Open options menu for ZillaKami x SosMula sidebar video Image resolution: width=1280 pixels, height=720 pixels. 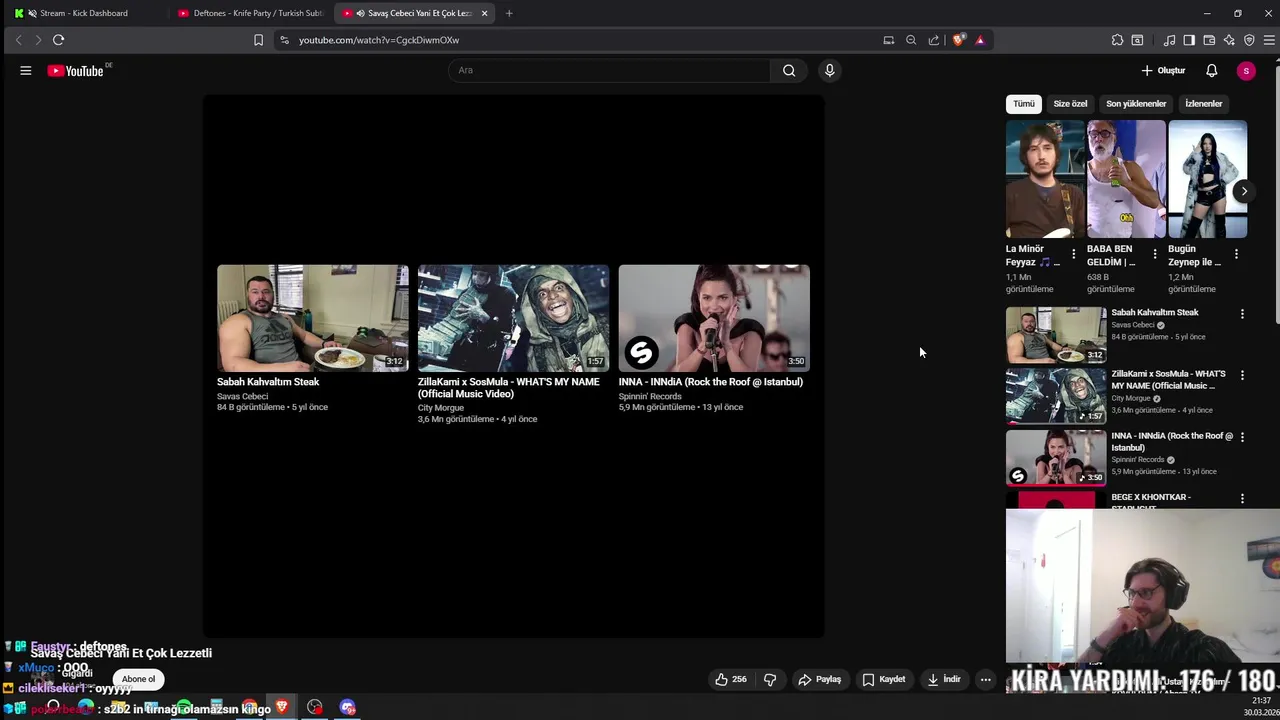pos(1242,376)
